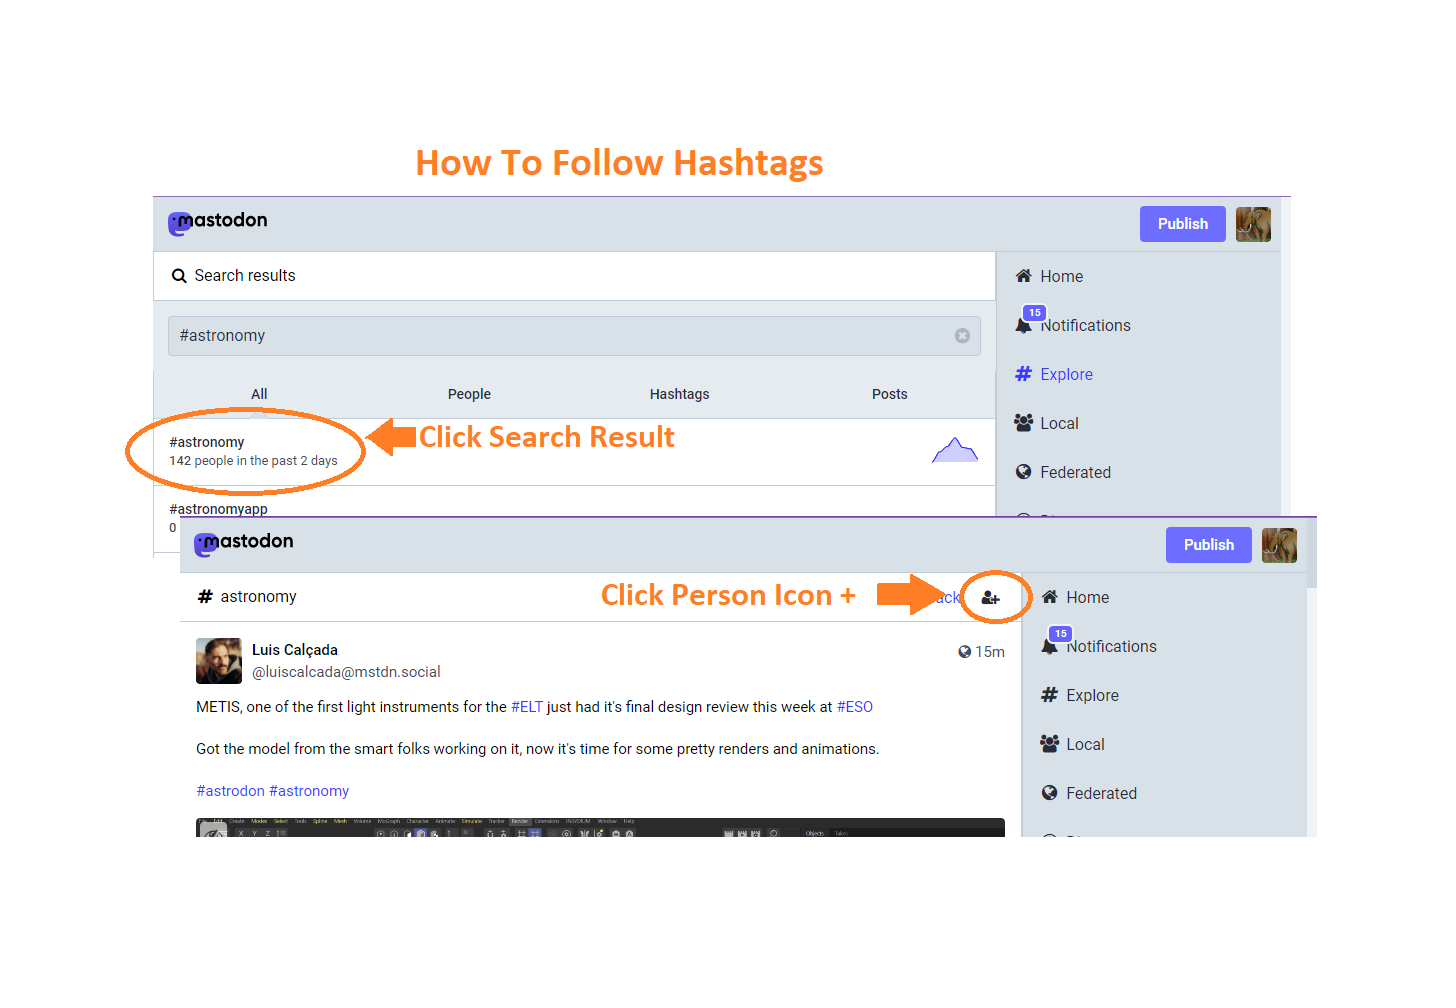
Task: Click the 15m post timestamp
Action: click(989, 652)
